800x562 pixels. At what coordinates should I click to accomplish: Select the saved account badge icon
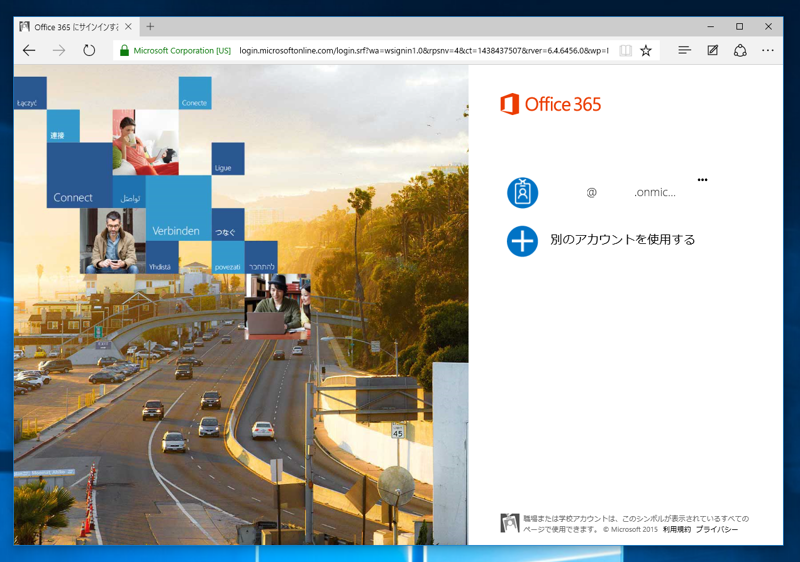[522, 193]
